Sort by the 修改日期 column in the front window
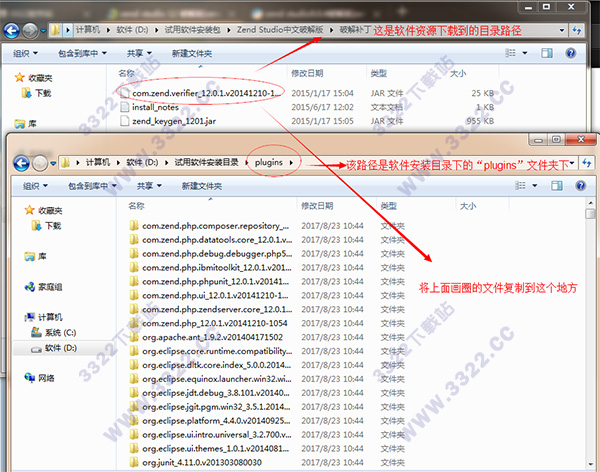Viewport: 600px width, 472px height. click(317, 206)
